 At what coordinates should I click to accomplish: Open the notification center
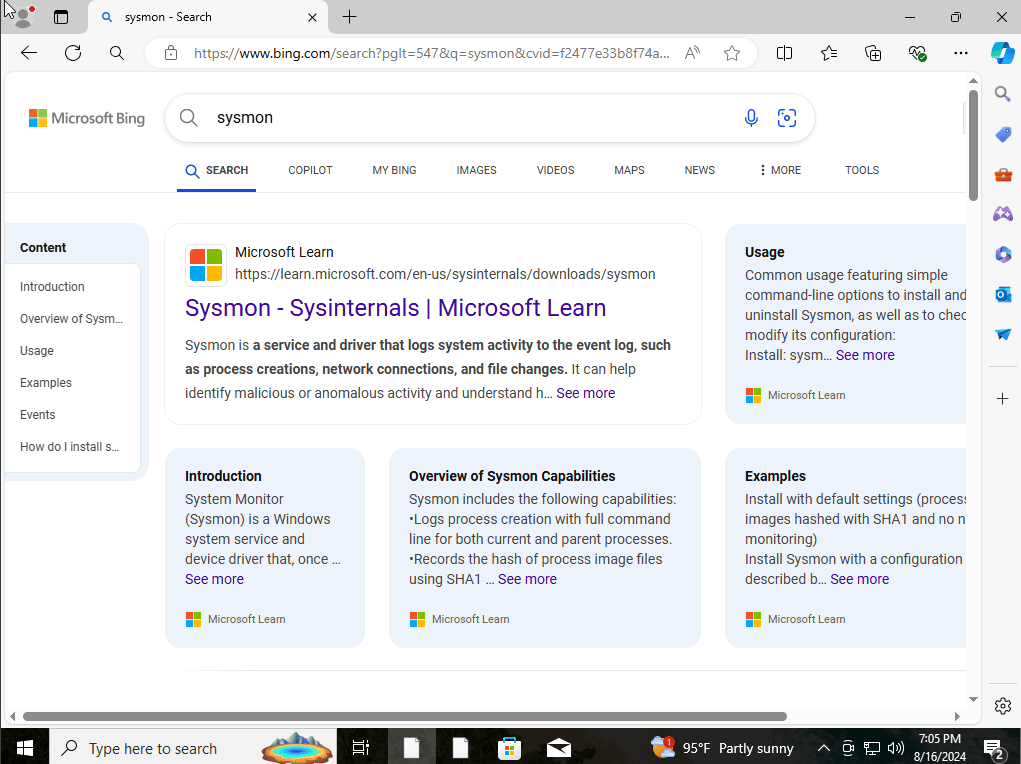(x=994, y=748)
